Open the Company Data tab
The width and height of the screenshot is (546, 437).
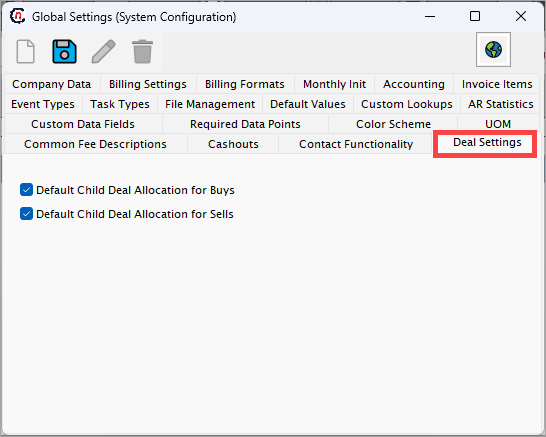pos(52,84)
